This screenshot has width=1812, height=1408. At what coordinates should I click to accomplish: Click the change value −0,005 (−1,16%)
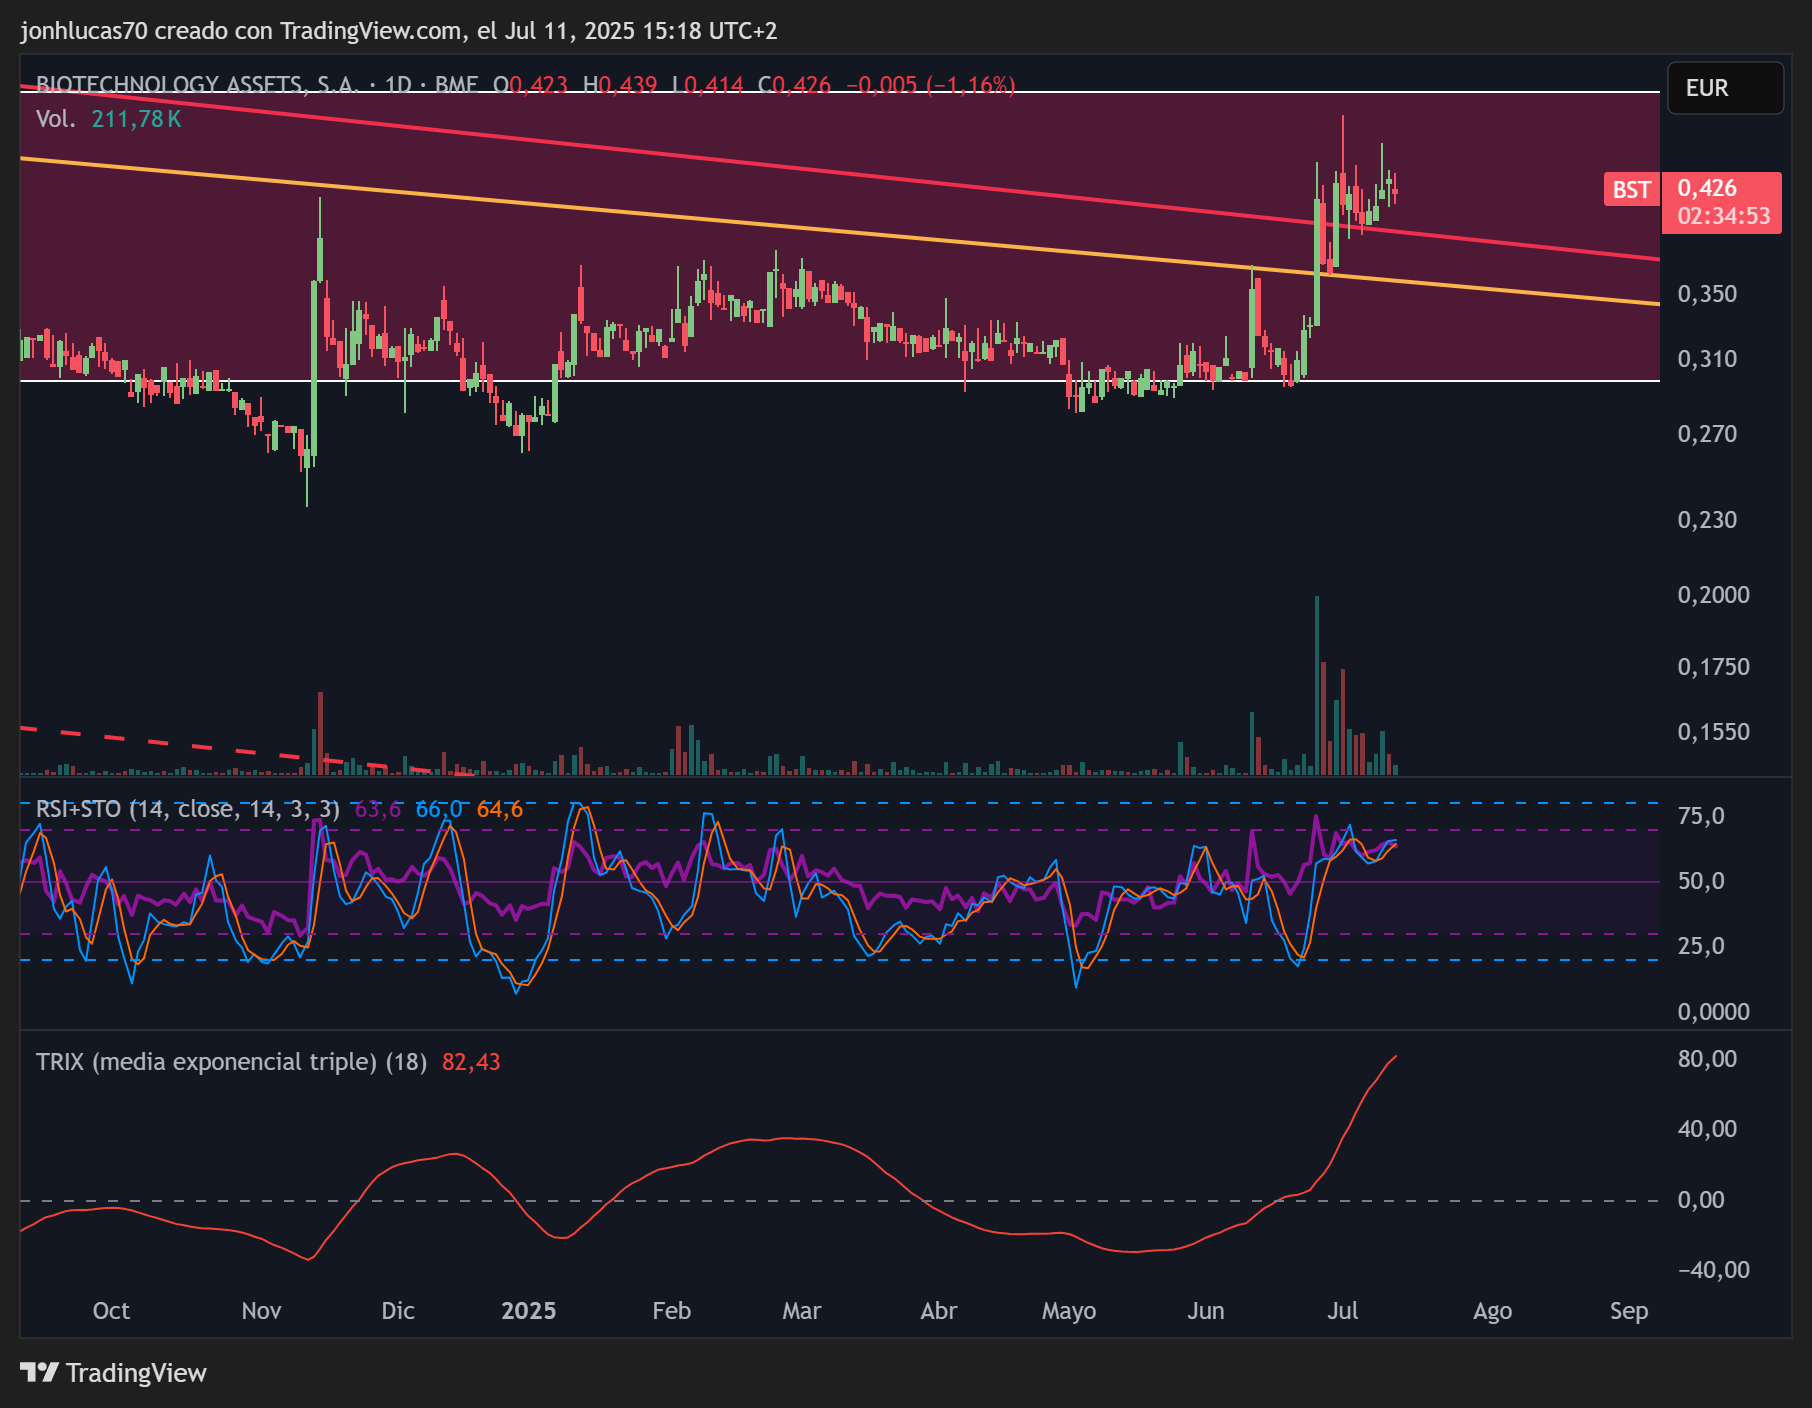(x=930, y=85)
